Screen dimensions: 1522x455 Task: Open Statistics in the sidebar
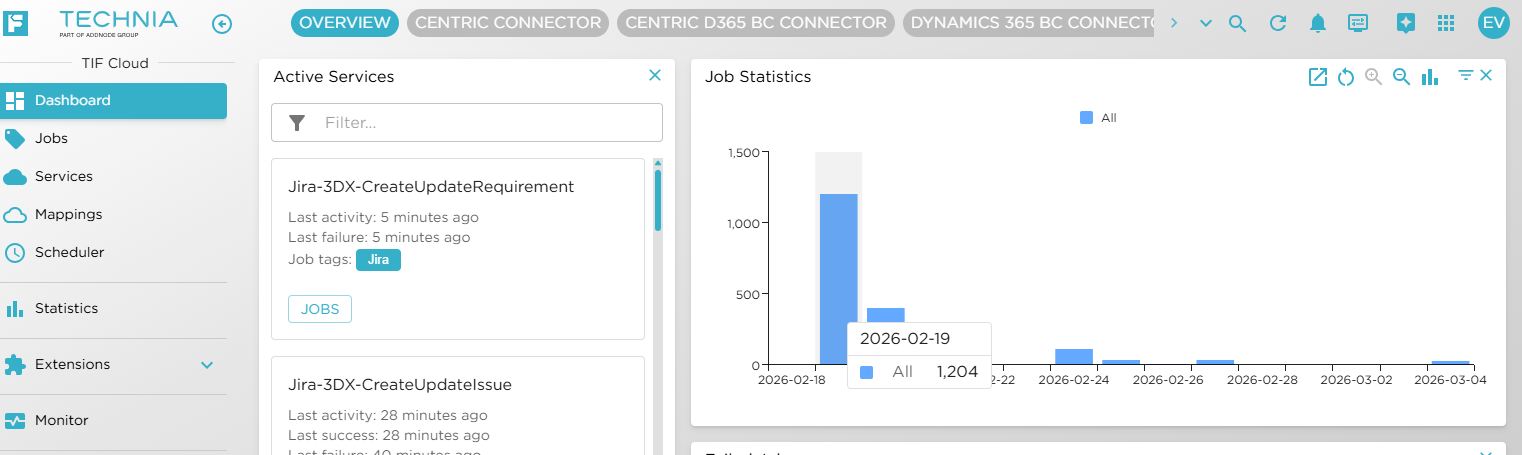coord(66,309)
